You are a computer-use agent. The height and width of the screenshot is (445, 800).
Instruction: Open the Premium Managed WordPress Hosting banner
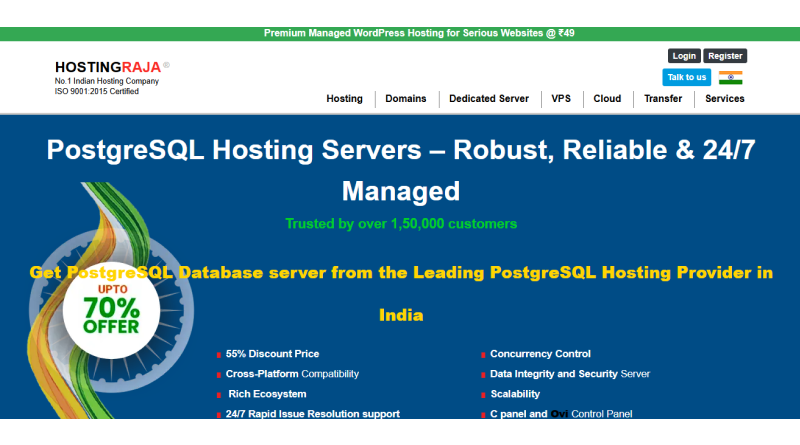pos(419,33)
